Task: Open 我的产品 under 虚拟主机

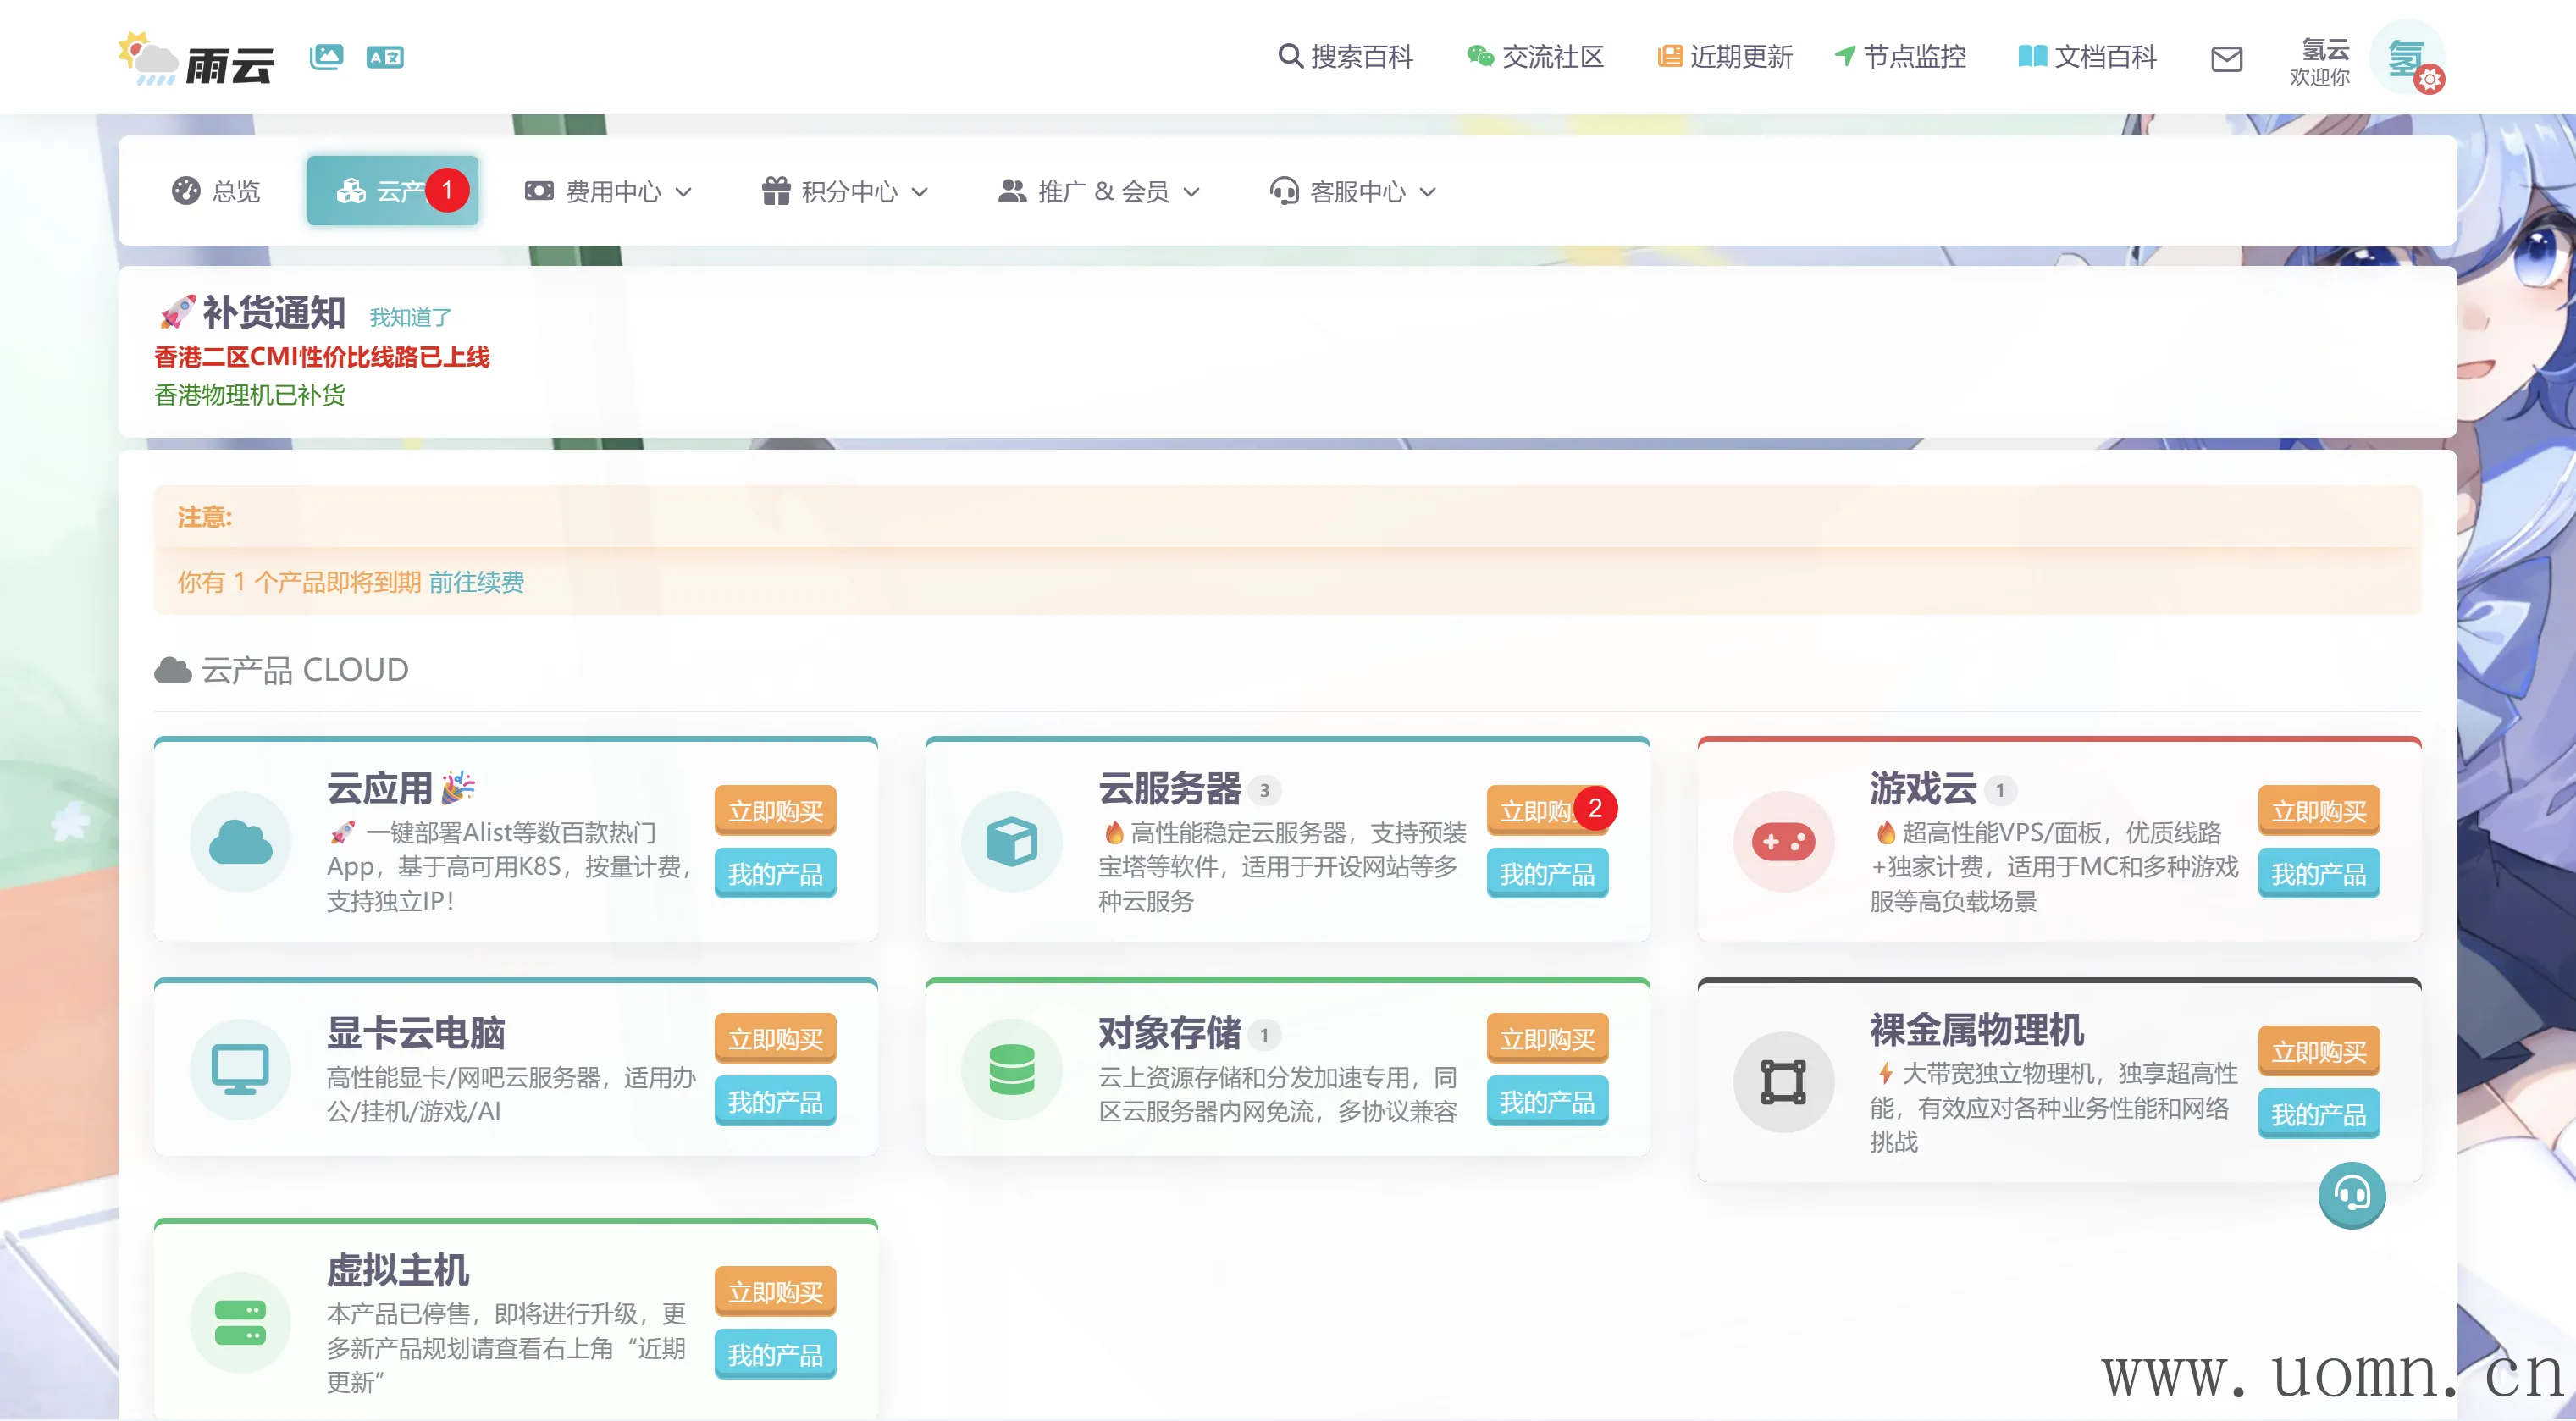Action: pos(775,1354)
